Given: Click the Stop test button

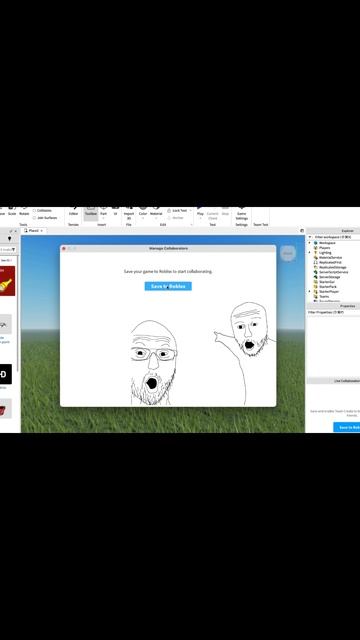Looking at the screenshot, I should click(x=225, y=211).
